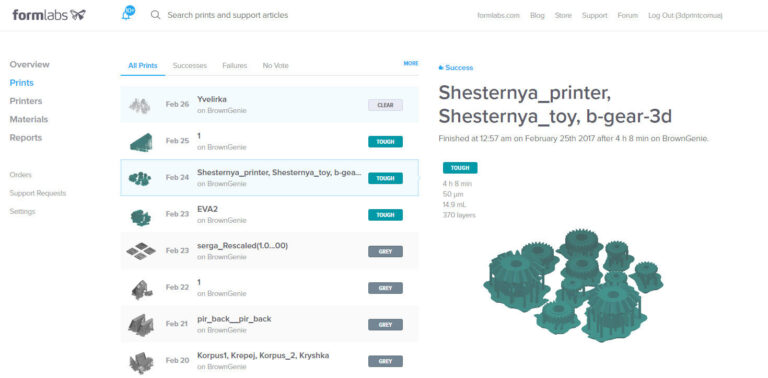Click the TOUGH badge on EVA2 row
The width and height of the screenshot is (768, 378).
(x=385, y=215)
